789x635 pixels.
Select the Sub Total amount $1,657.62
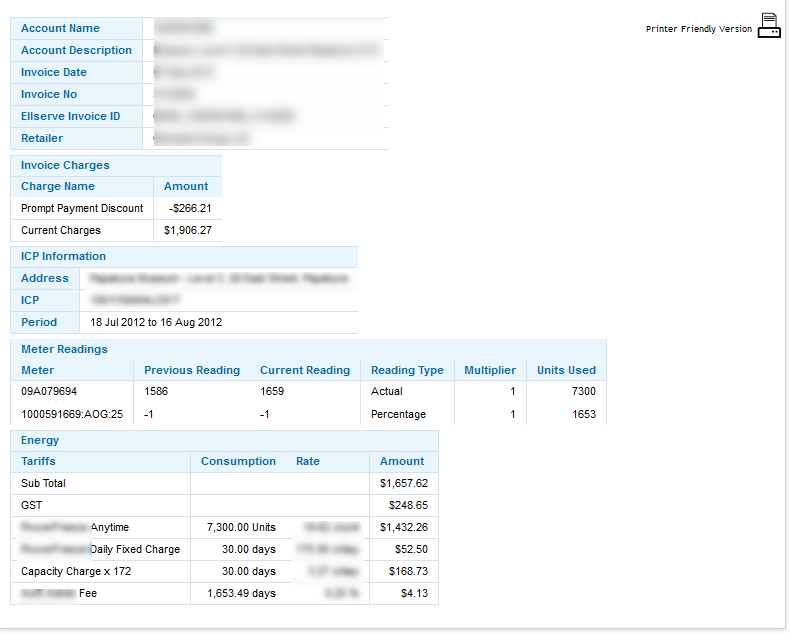tap(403, 483)
